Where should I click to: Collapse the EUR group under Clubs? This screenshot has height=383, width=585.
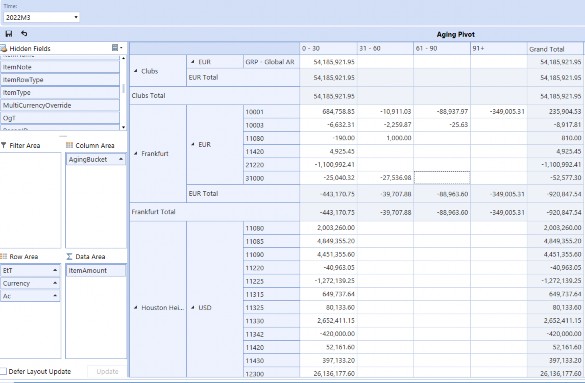193,62
